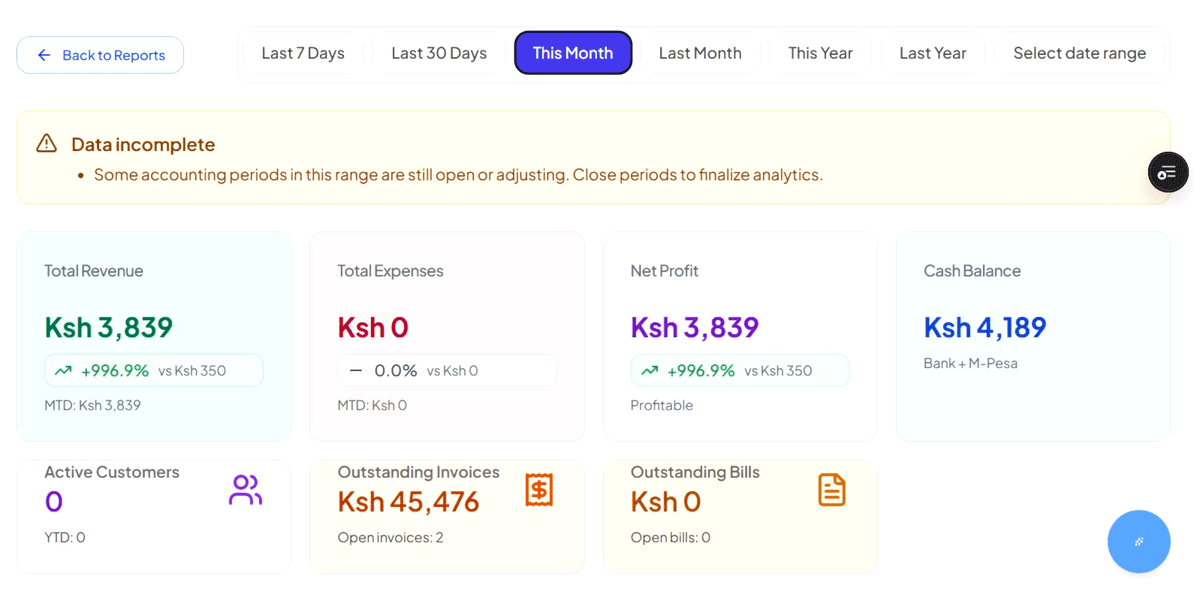Viewport: 1200px width, 589px height.
Task: Click the Total Expenses 0.0% change badge
Action: pyautogui.click(x=446, y=371)
